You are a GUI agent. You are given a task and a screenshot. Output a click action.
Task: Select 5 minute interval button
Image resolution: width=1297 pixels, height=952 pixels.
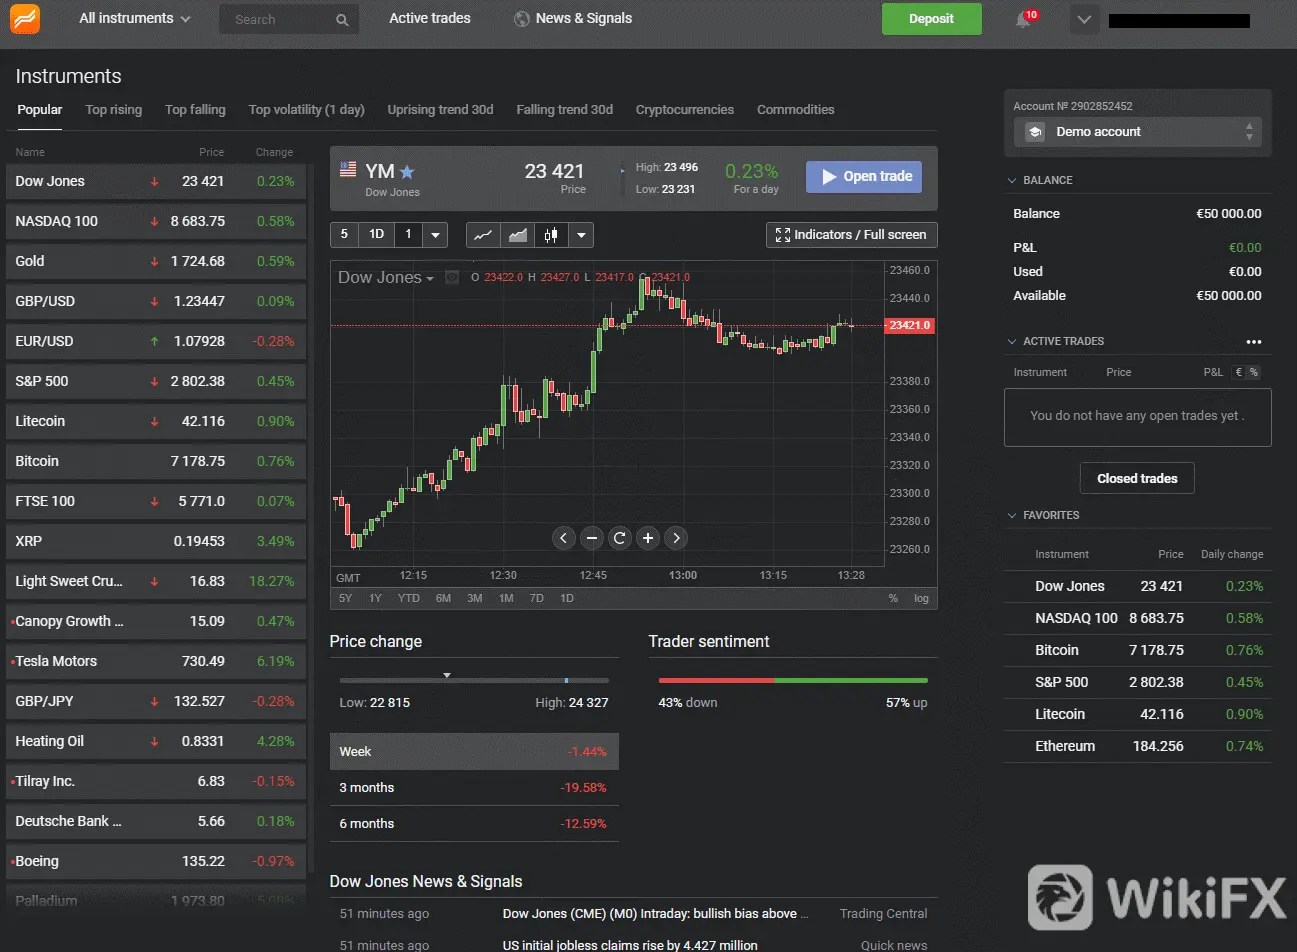point(344,235)
